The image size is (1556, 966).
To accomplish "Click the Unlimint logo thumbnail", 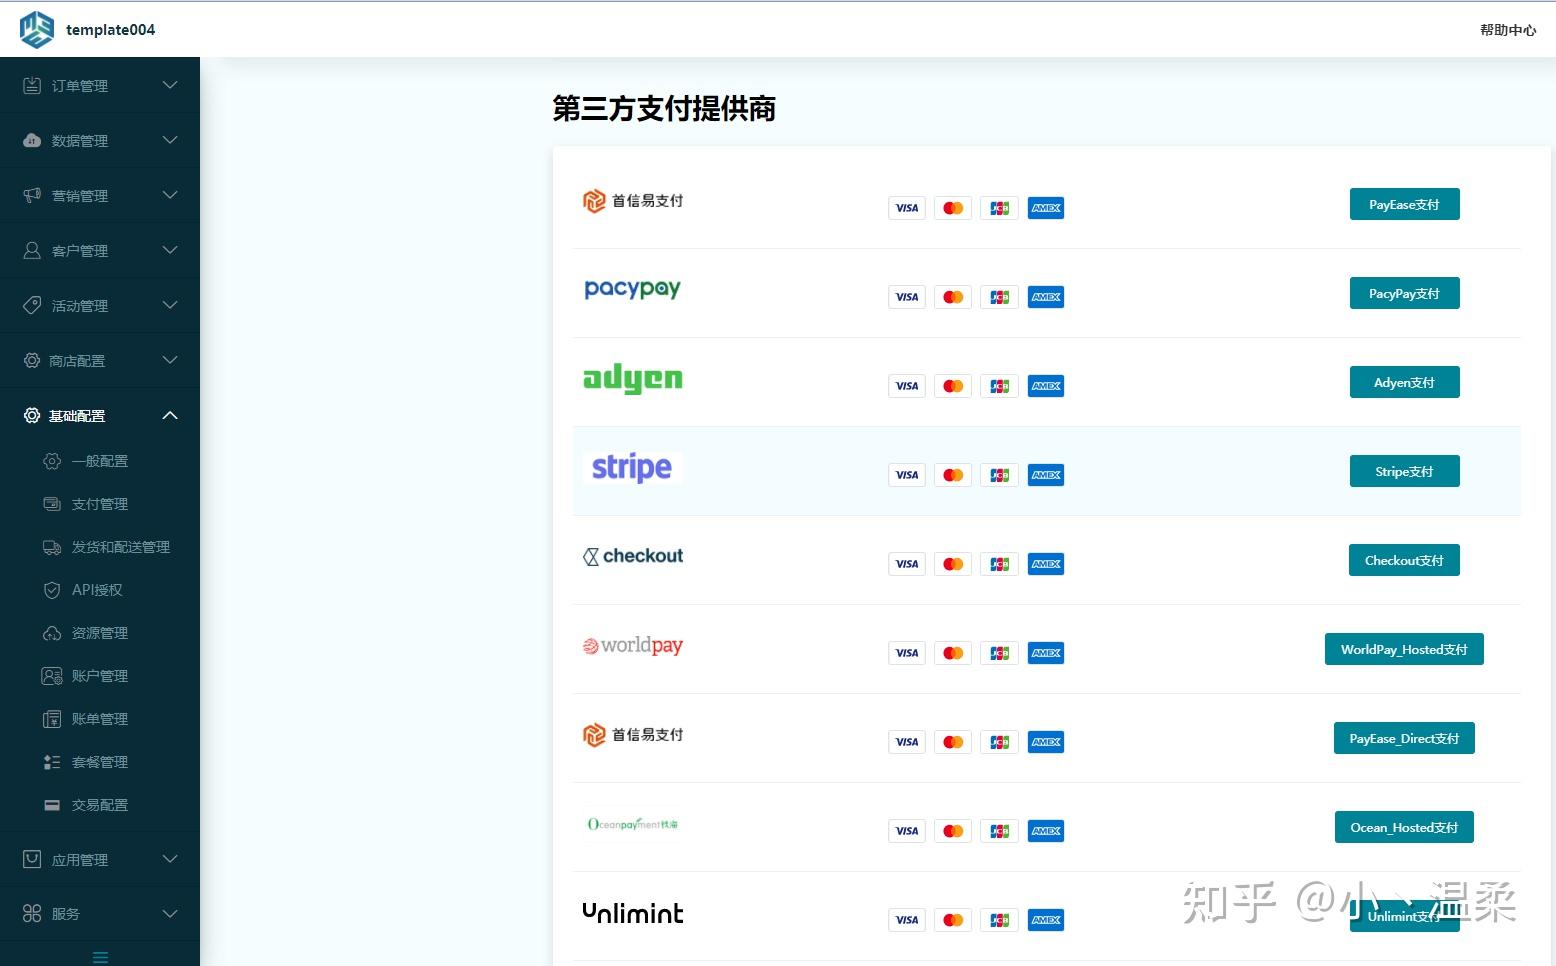I will click(632, 913).
